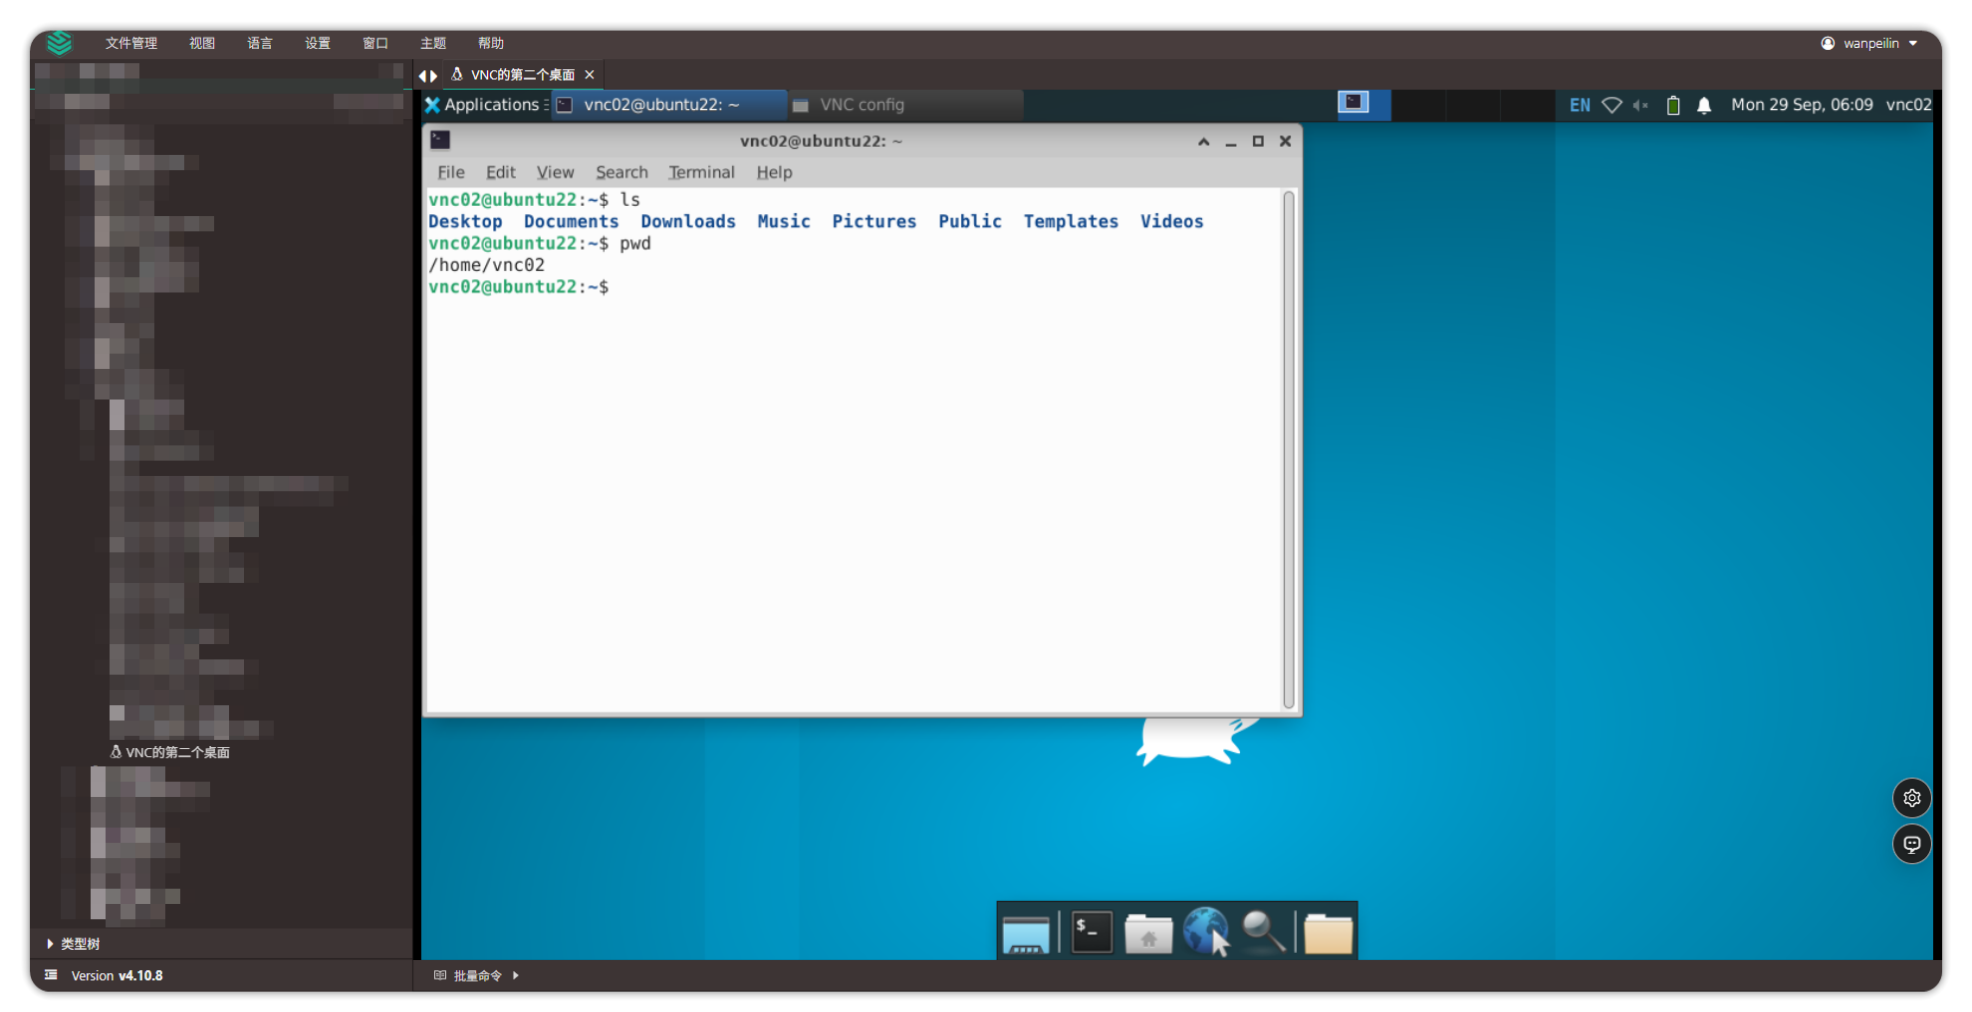Toggle the muted volume speaker icon
The image size is (1972, 1012).
point(1641,105)
